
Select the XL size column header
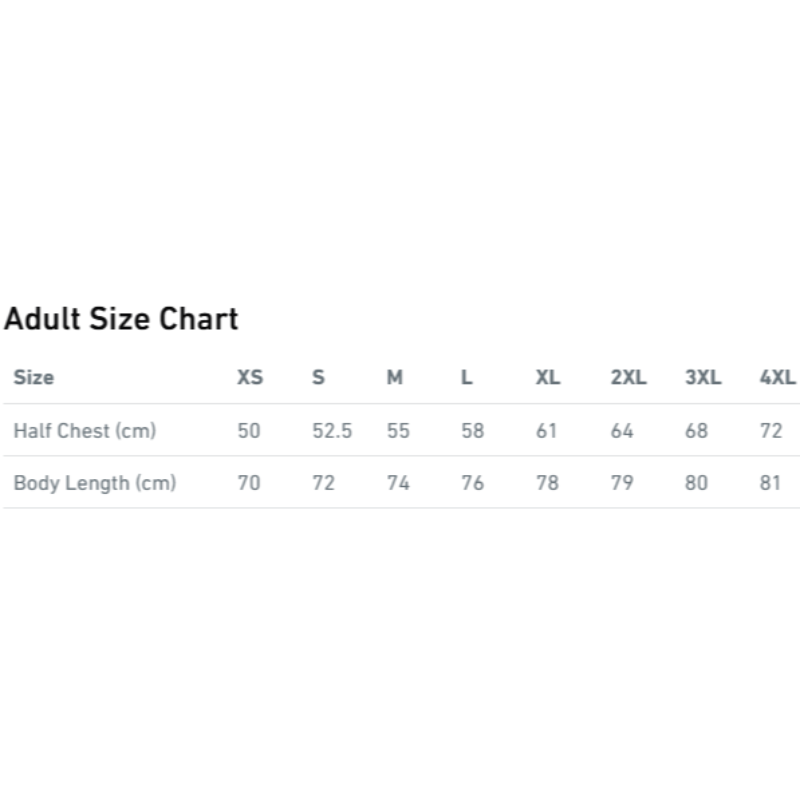(548, 378)
